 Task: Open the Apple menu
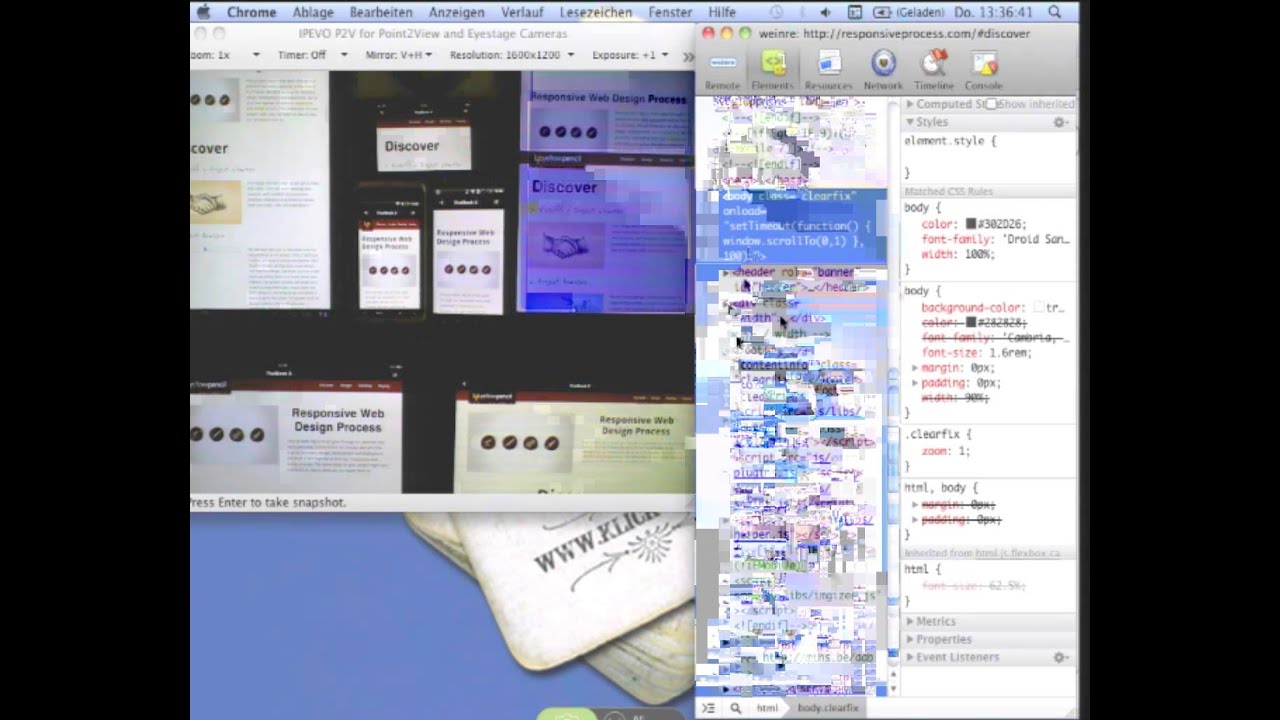[x=204, y=12]
